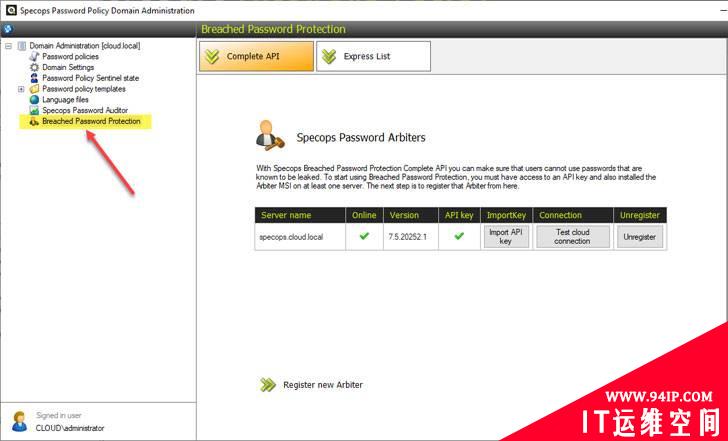The height and width of the screenshot is (441, 728).
Task: Click the Specops app icon in title bar
Action: click(x=11, y=10)
